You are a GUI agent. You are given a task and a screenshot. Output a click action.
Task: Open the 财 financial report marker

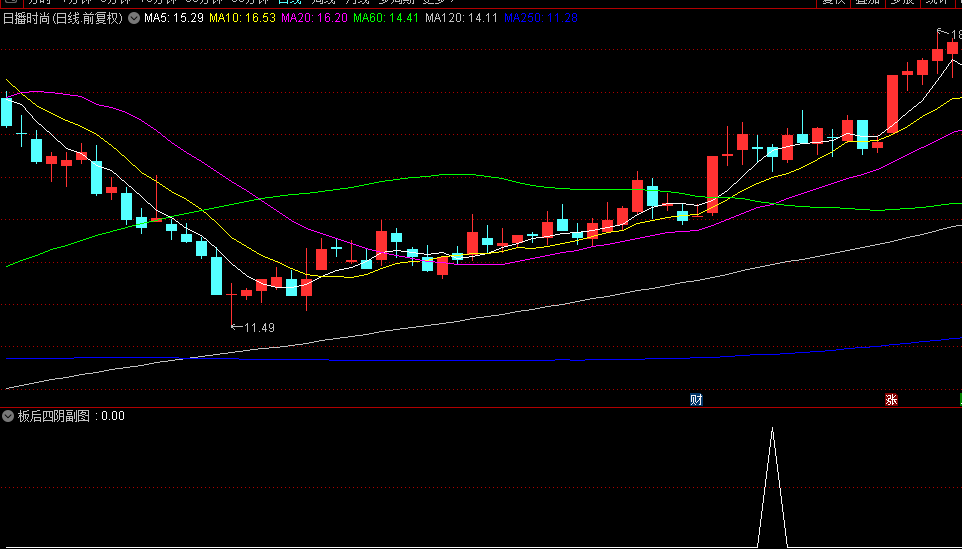tap(696, 400)
